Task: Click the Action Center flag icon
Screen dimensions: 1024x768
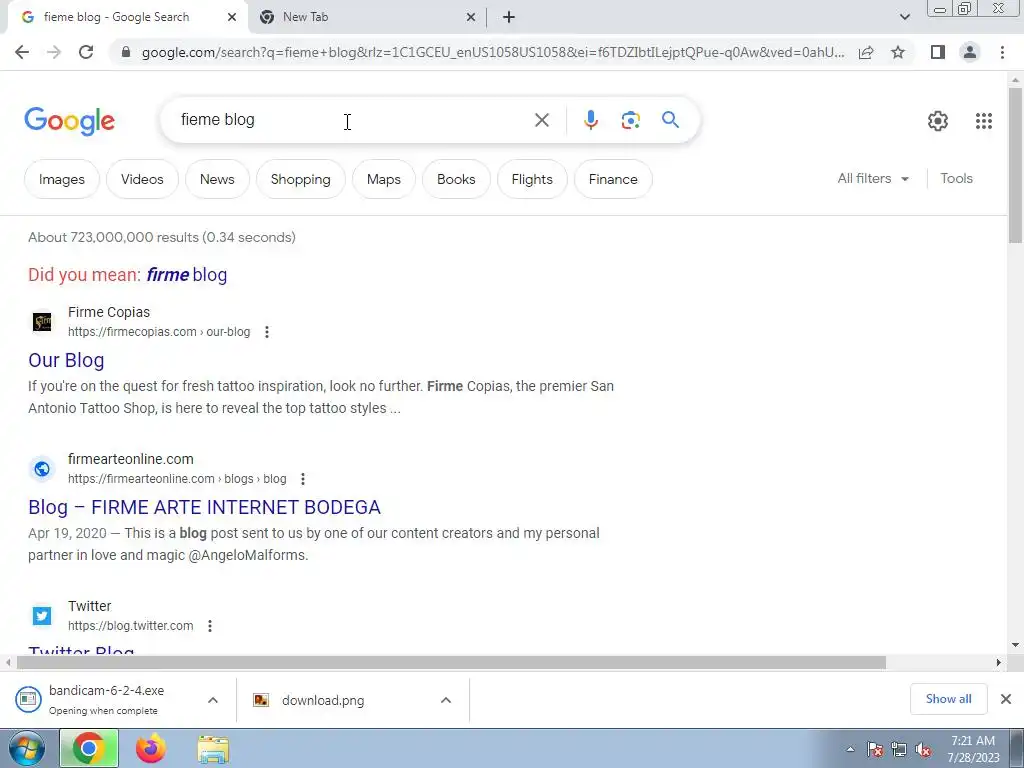Action: [875, 750]
